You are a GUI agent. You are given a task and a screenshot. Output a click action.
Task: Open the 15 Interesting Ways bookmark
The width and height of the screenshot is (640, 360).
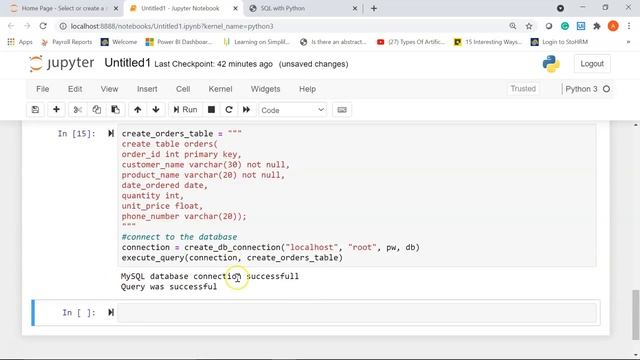coord(488,42)
